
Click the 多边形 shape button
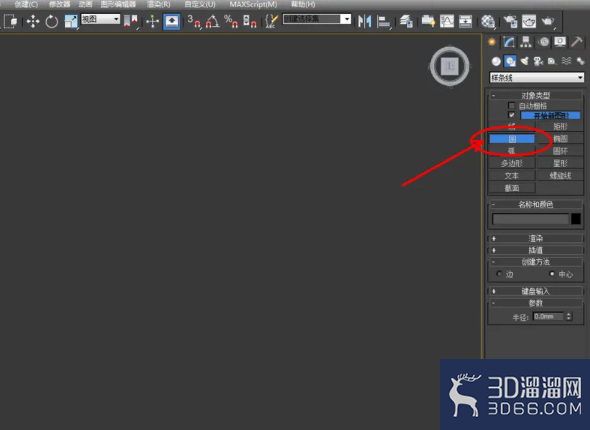(x=512, y=163)
